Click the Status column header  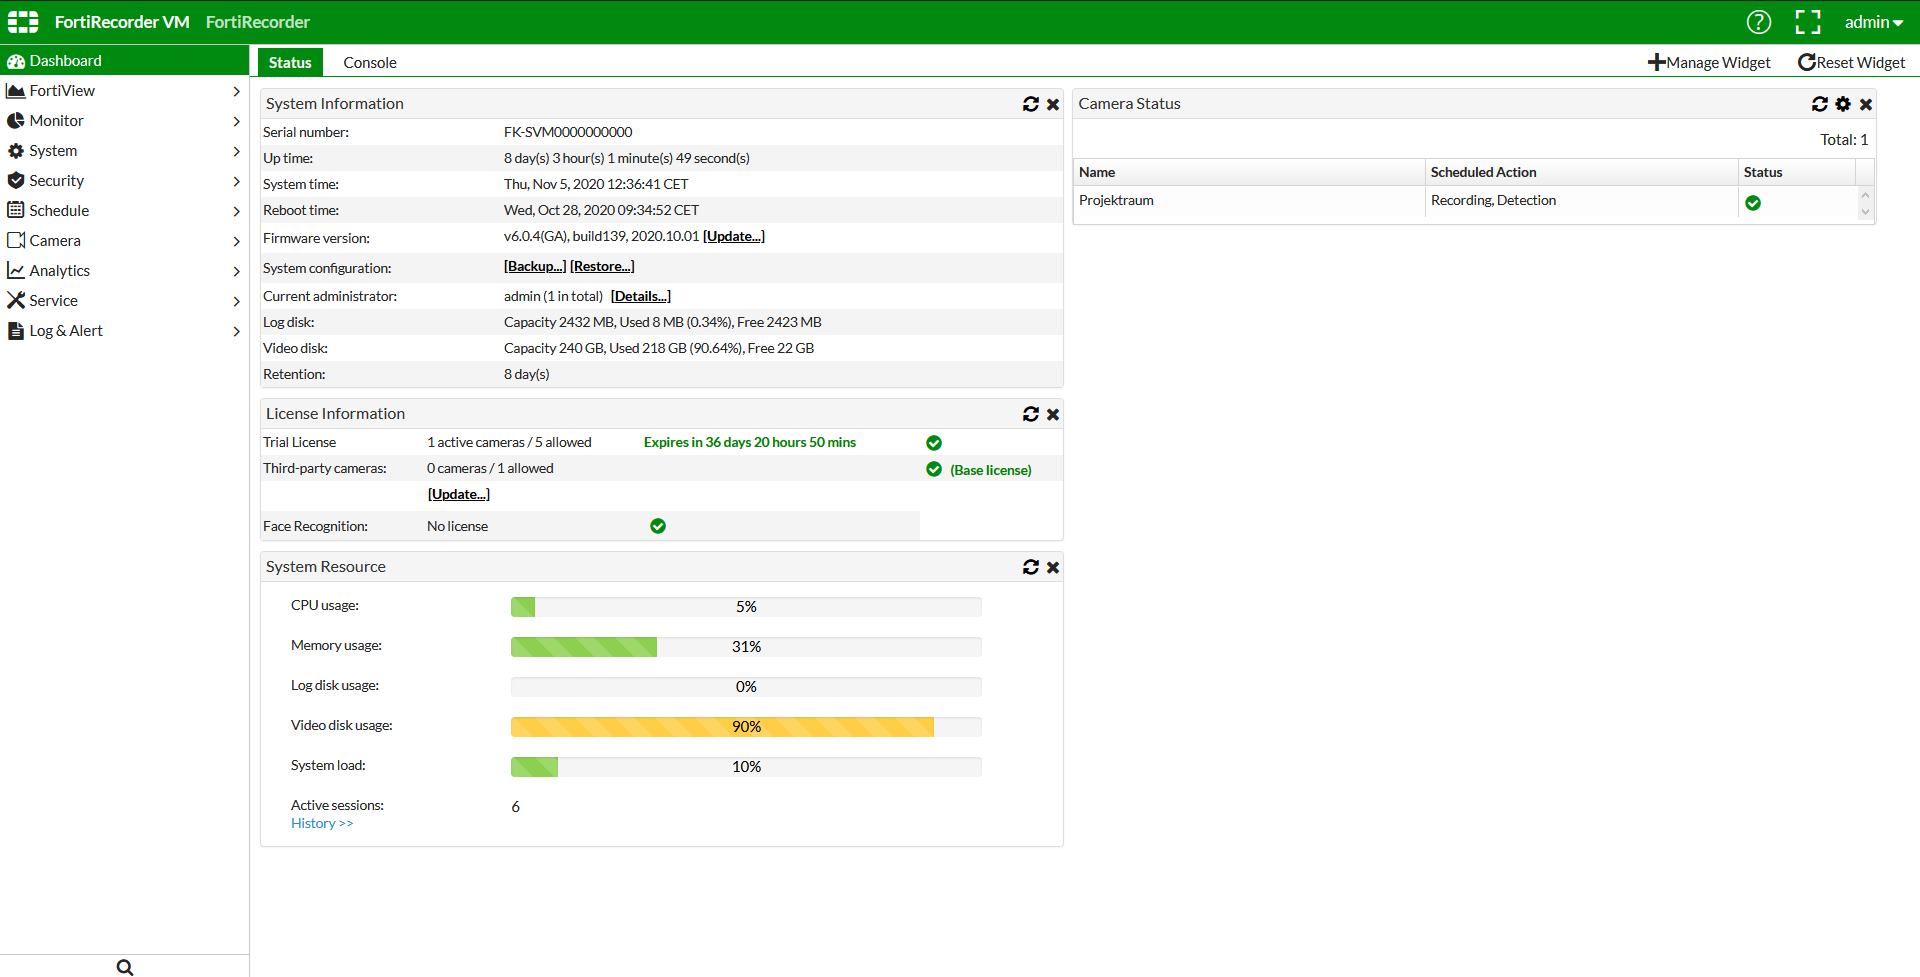pos(1797,172)
